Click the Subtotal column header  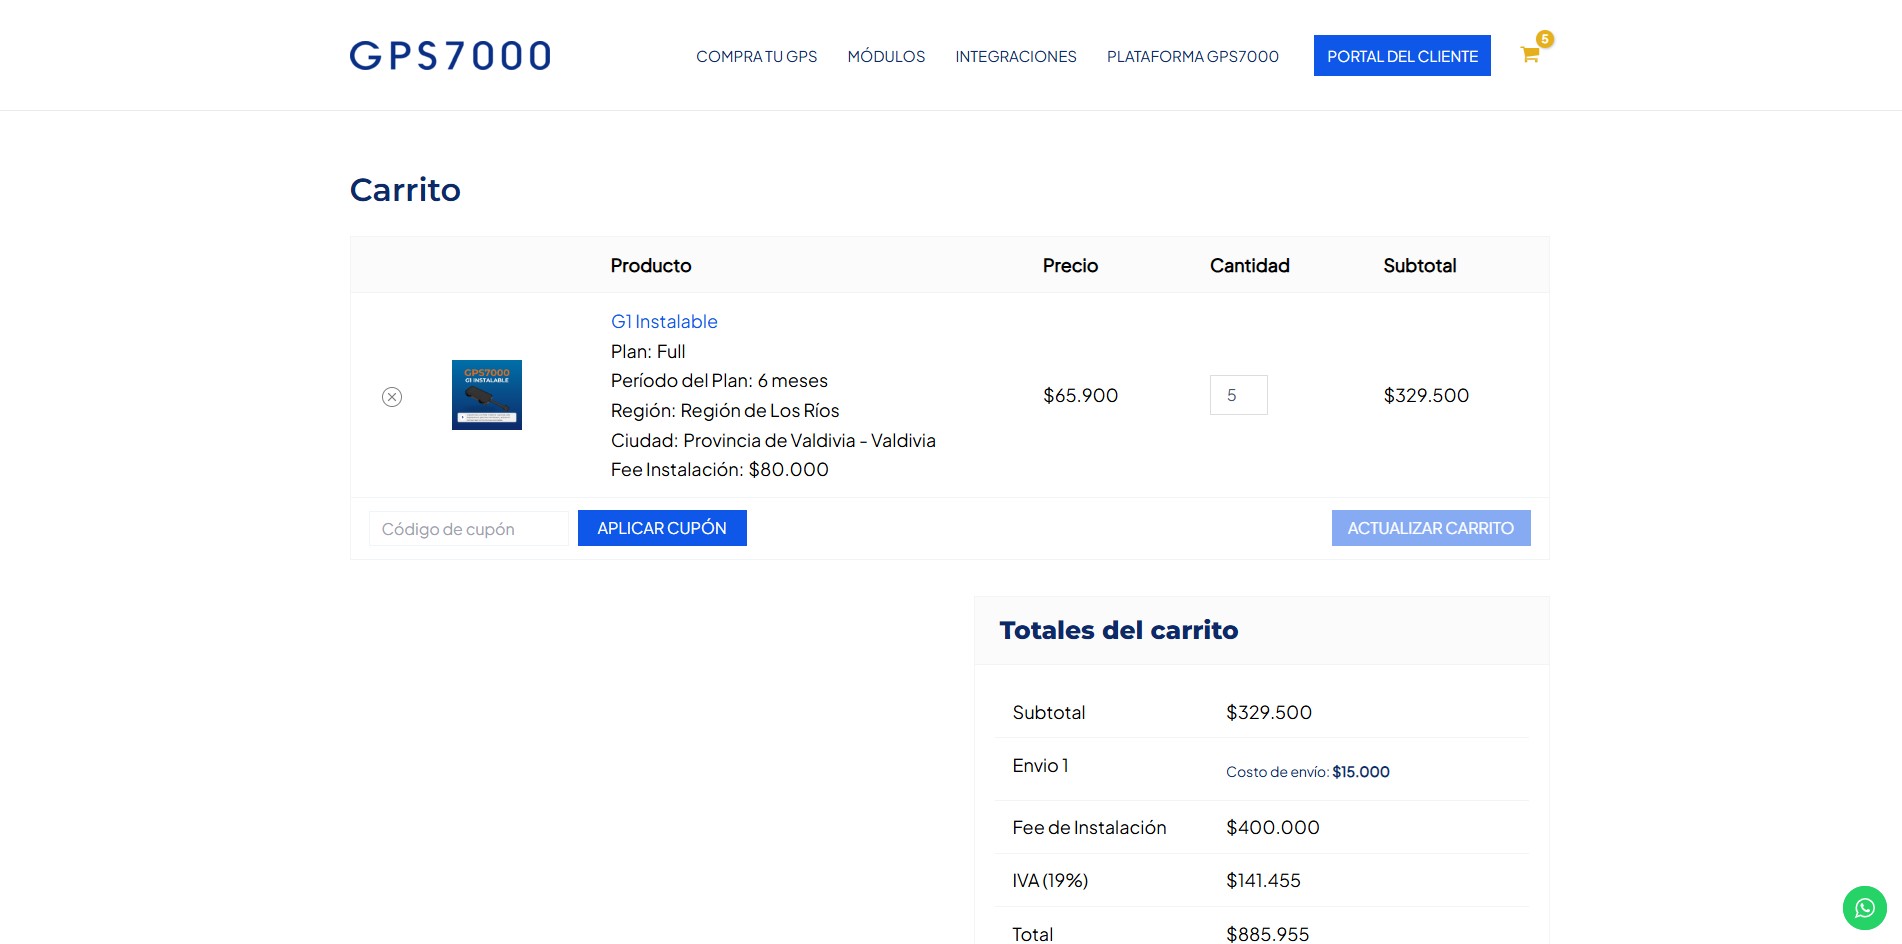point(1419,266)
